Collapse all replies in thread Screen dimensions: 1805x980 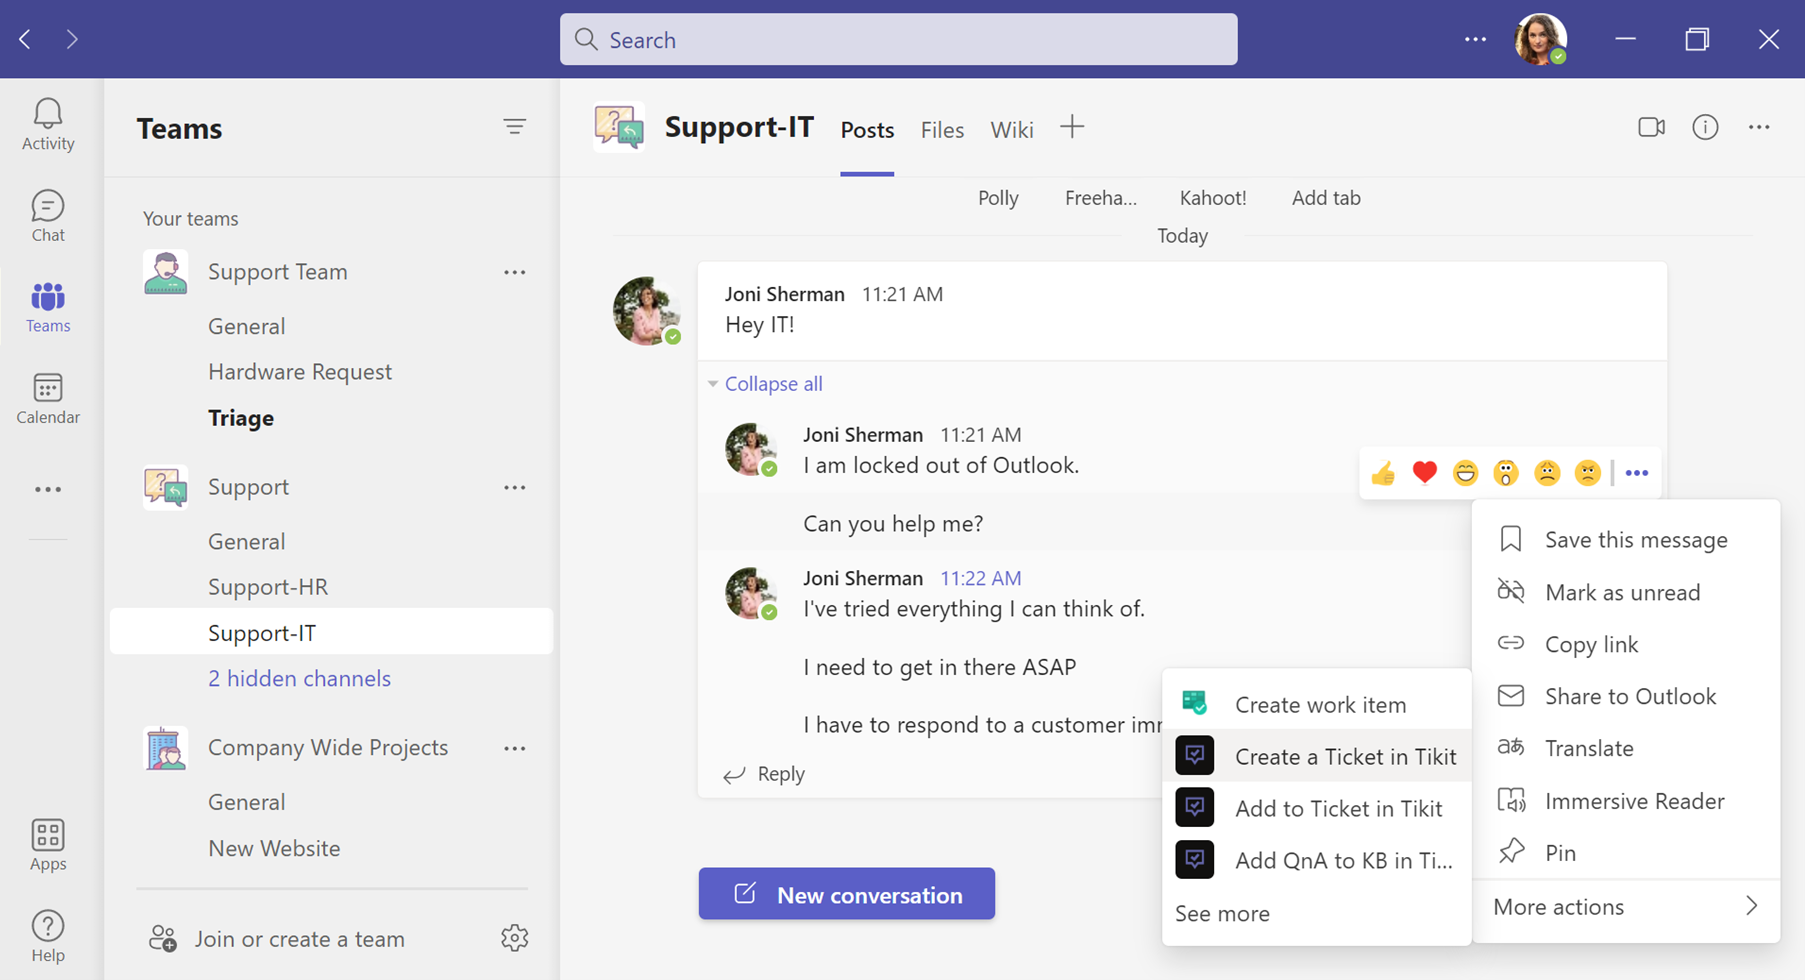pos(773,384)
